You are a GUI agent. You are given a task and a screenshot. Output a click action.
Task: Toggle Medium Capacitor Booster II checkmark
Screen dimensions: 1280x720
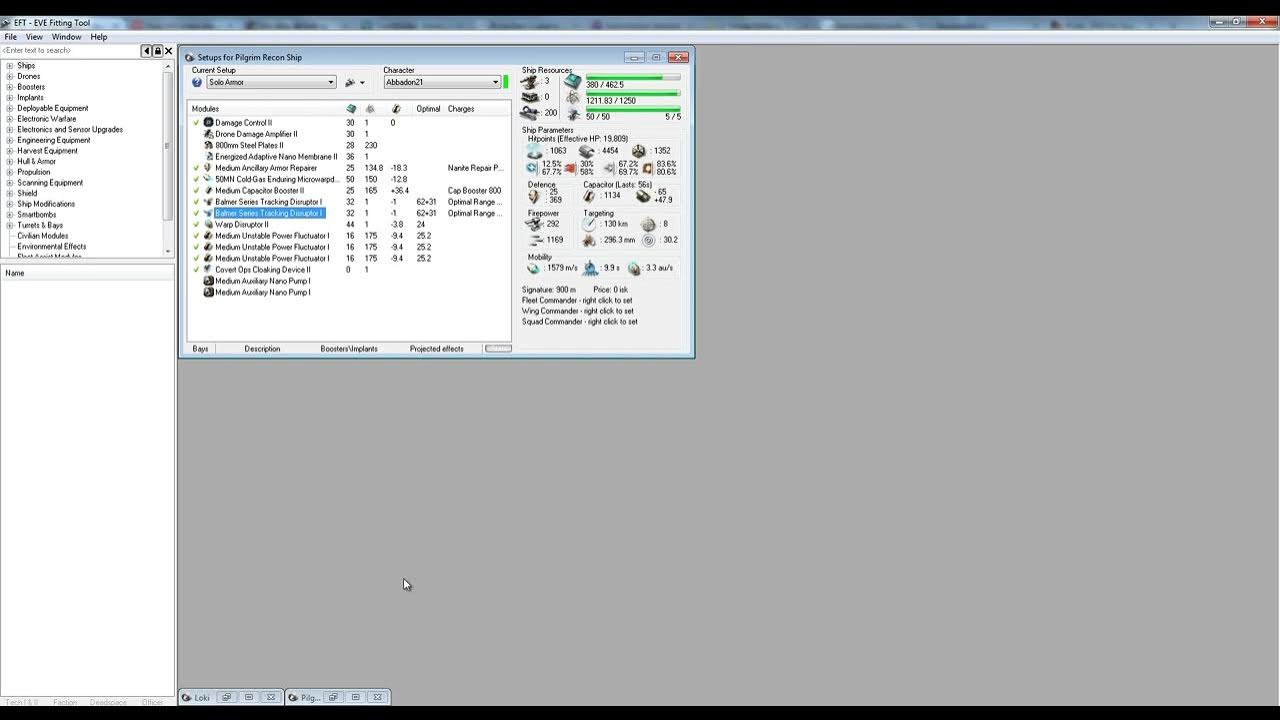[197, 191]
